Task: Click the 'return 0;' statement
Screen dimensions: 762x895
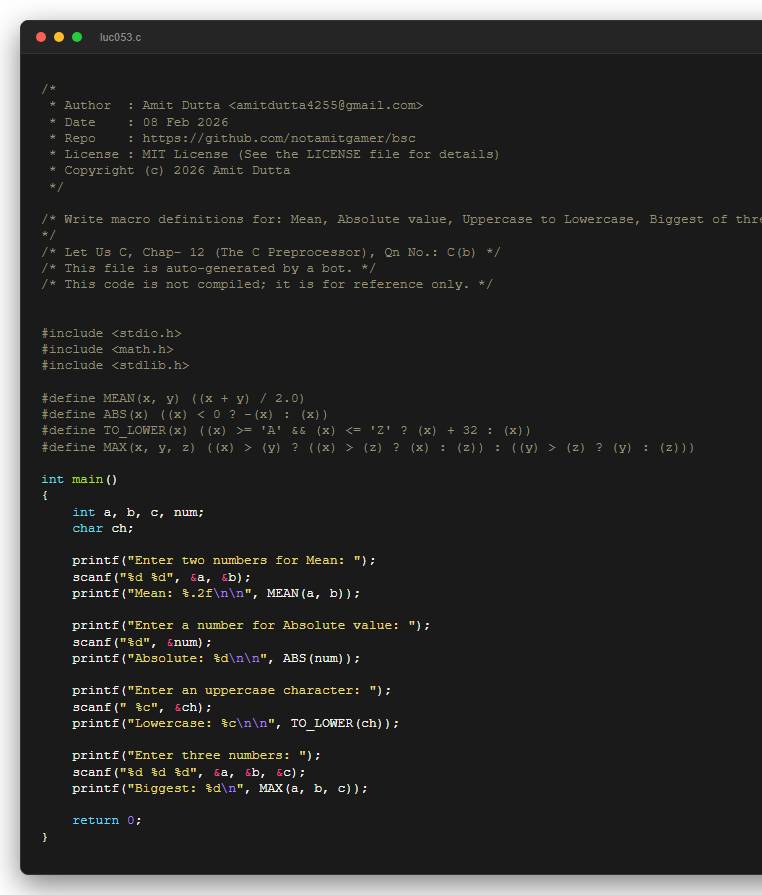Action: [x=107, y=821]
